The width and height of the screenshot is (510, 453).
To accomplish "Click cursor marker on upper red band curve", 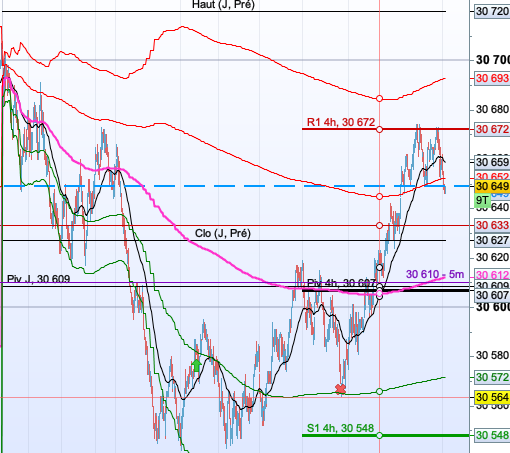I will click(379, 98).
